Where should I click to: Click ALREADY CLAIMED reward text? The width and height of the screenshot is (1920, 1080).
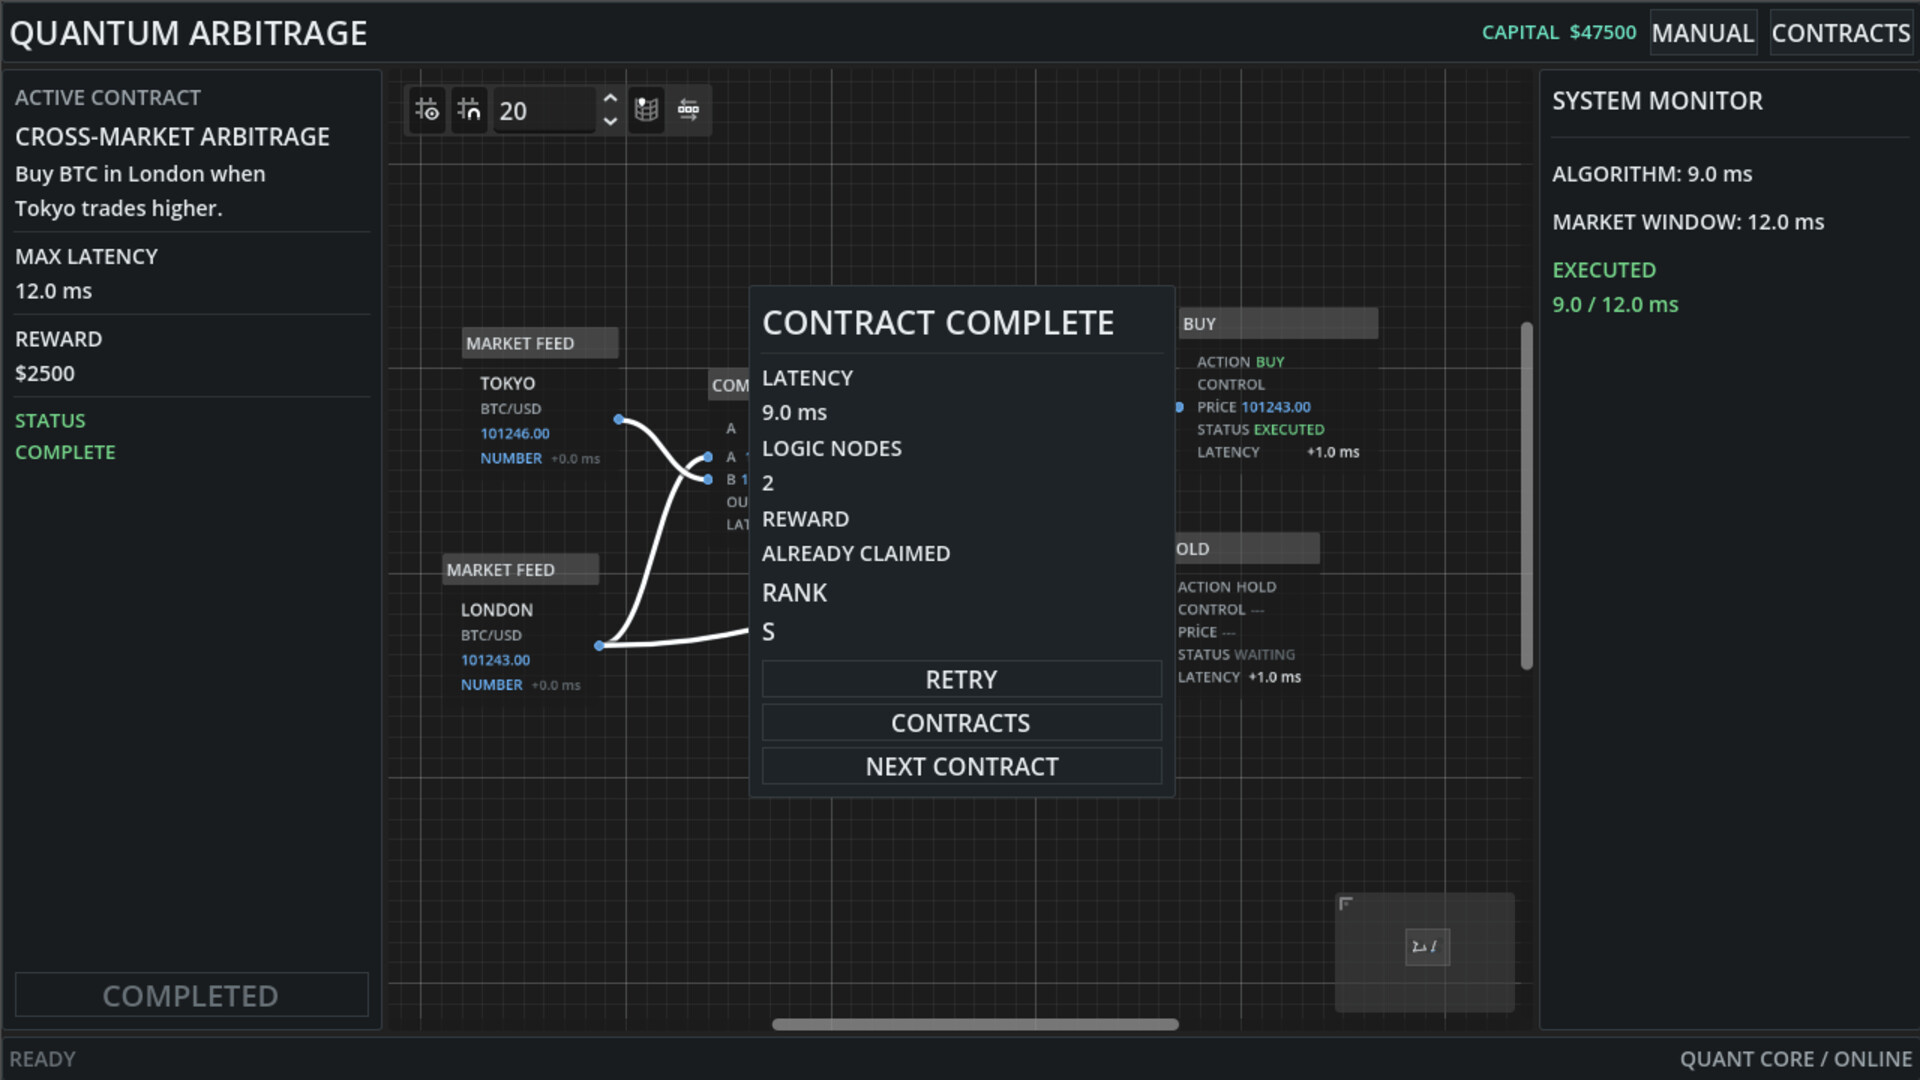856,554
